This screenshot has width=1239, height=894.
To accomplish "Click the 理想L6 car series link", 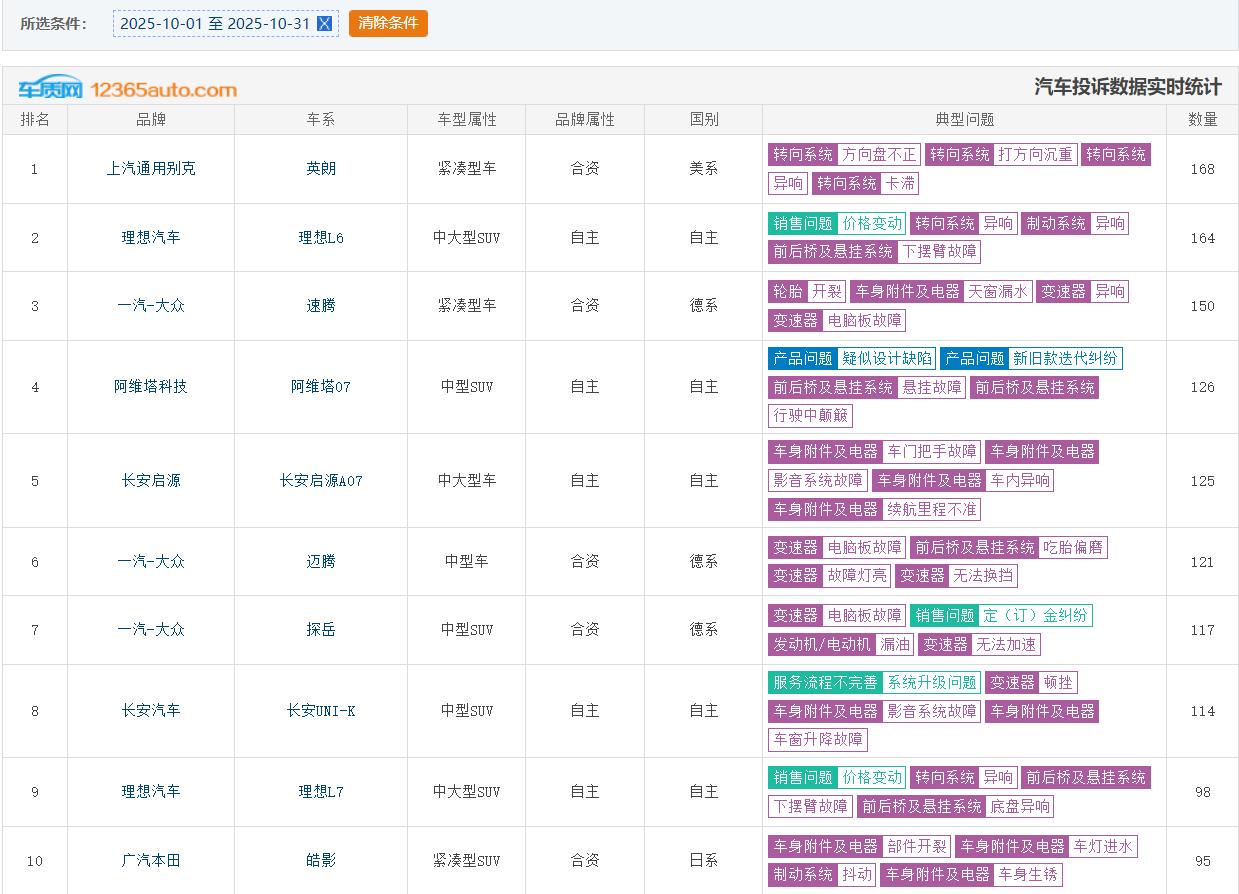I will [x=321, y=238].
